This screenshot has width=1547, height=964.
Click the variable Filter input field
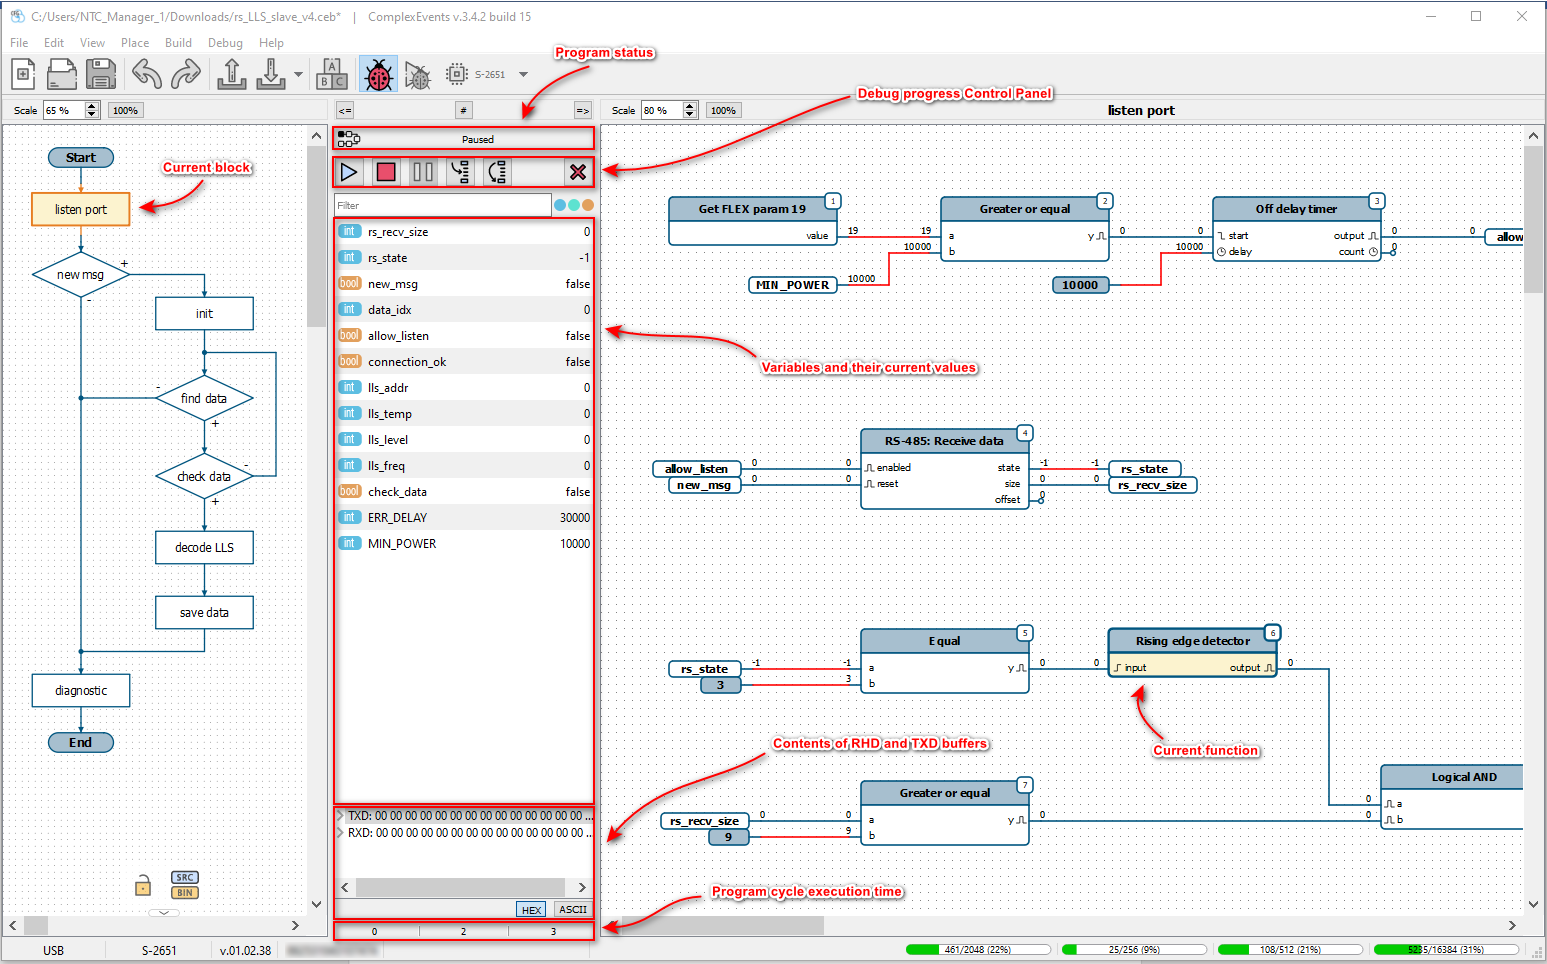coord(442,205)
